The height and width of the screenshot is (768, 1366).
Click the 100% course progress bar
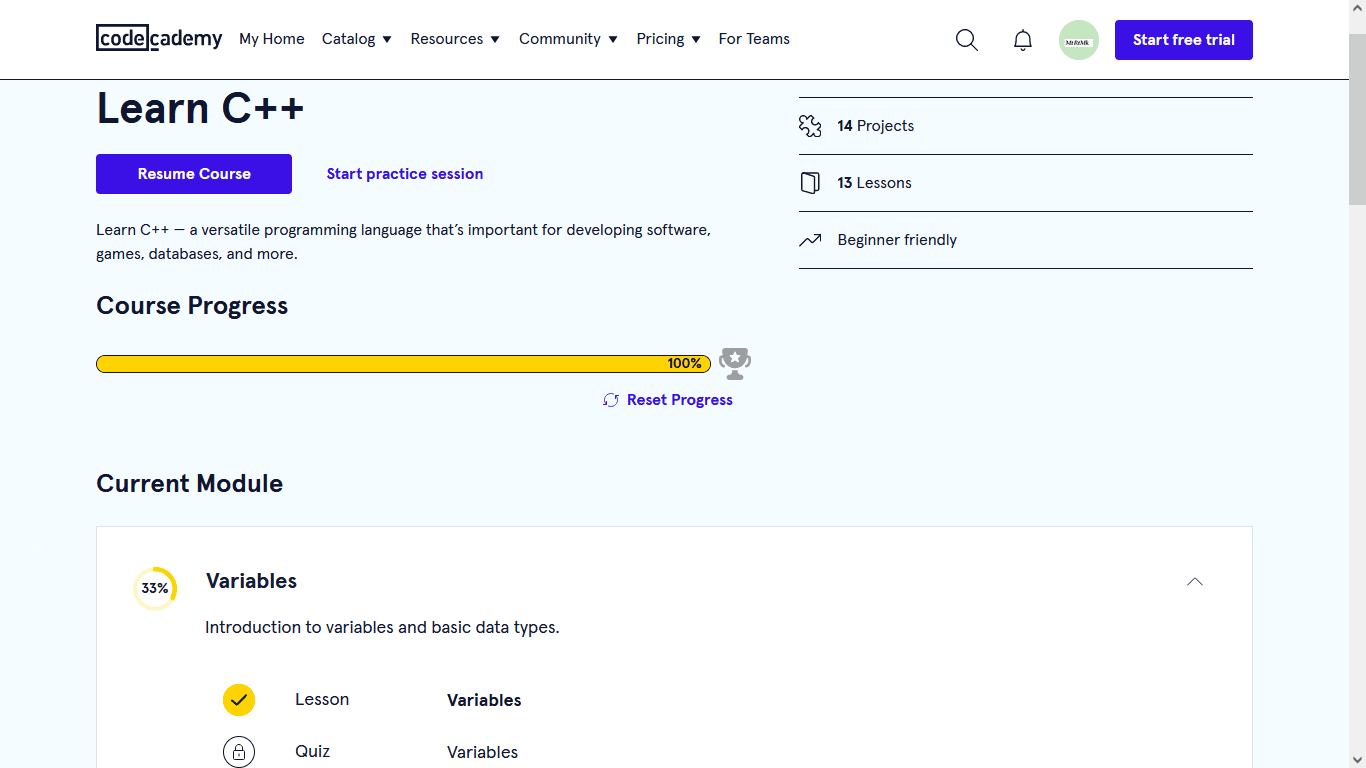(403, 364)
